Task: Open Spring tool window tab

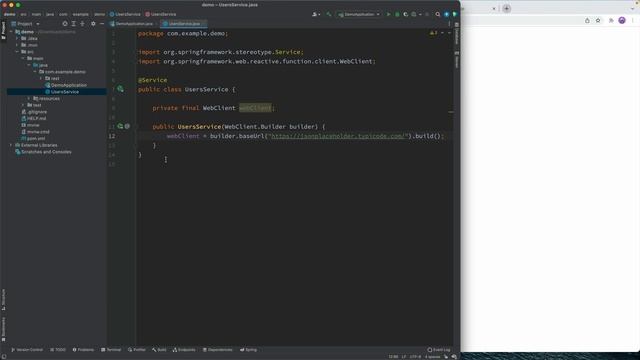Action: coord(249,350)
